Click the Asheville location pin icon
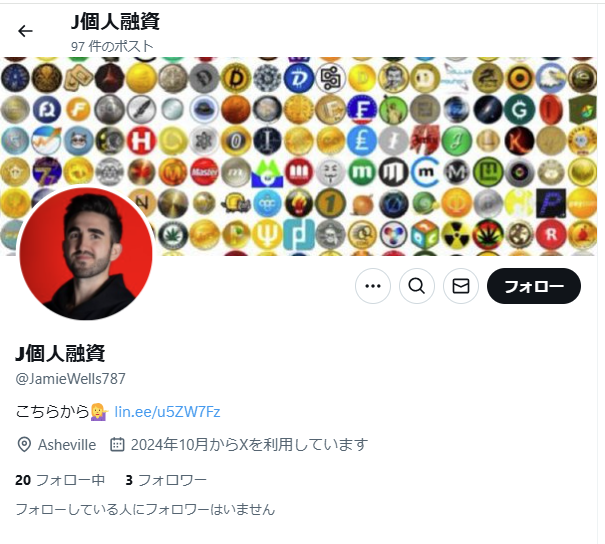Viewport: 605px width, 544px height. point(24,445)
